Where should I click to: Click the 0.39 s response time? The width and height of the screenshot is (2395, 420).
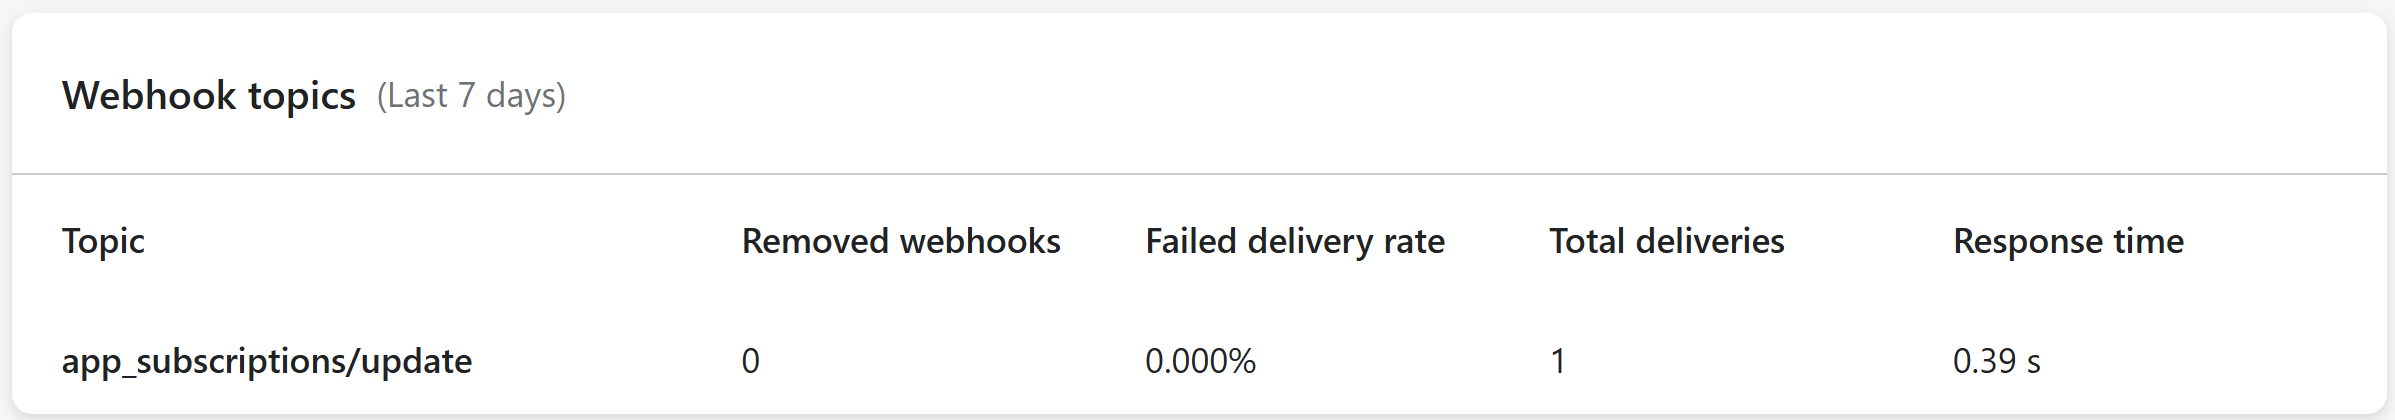[x=1996, y=361]
